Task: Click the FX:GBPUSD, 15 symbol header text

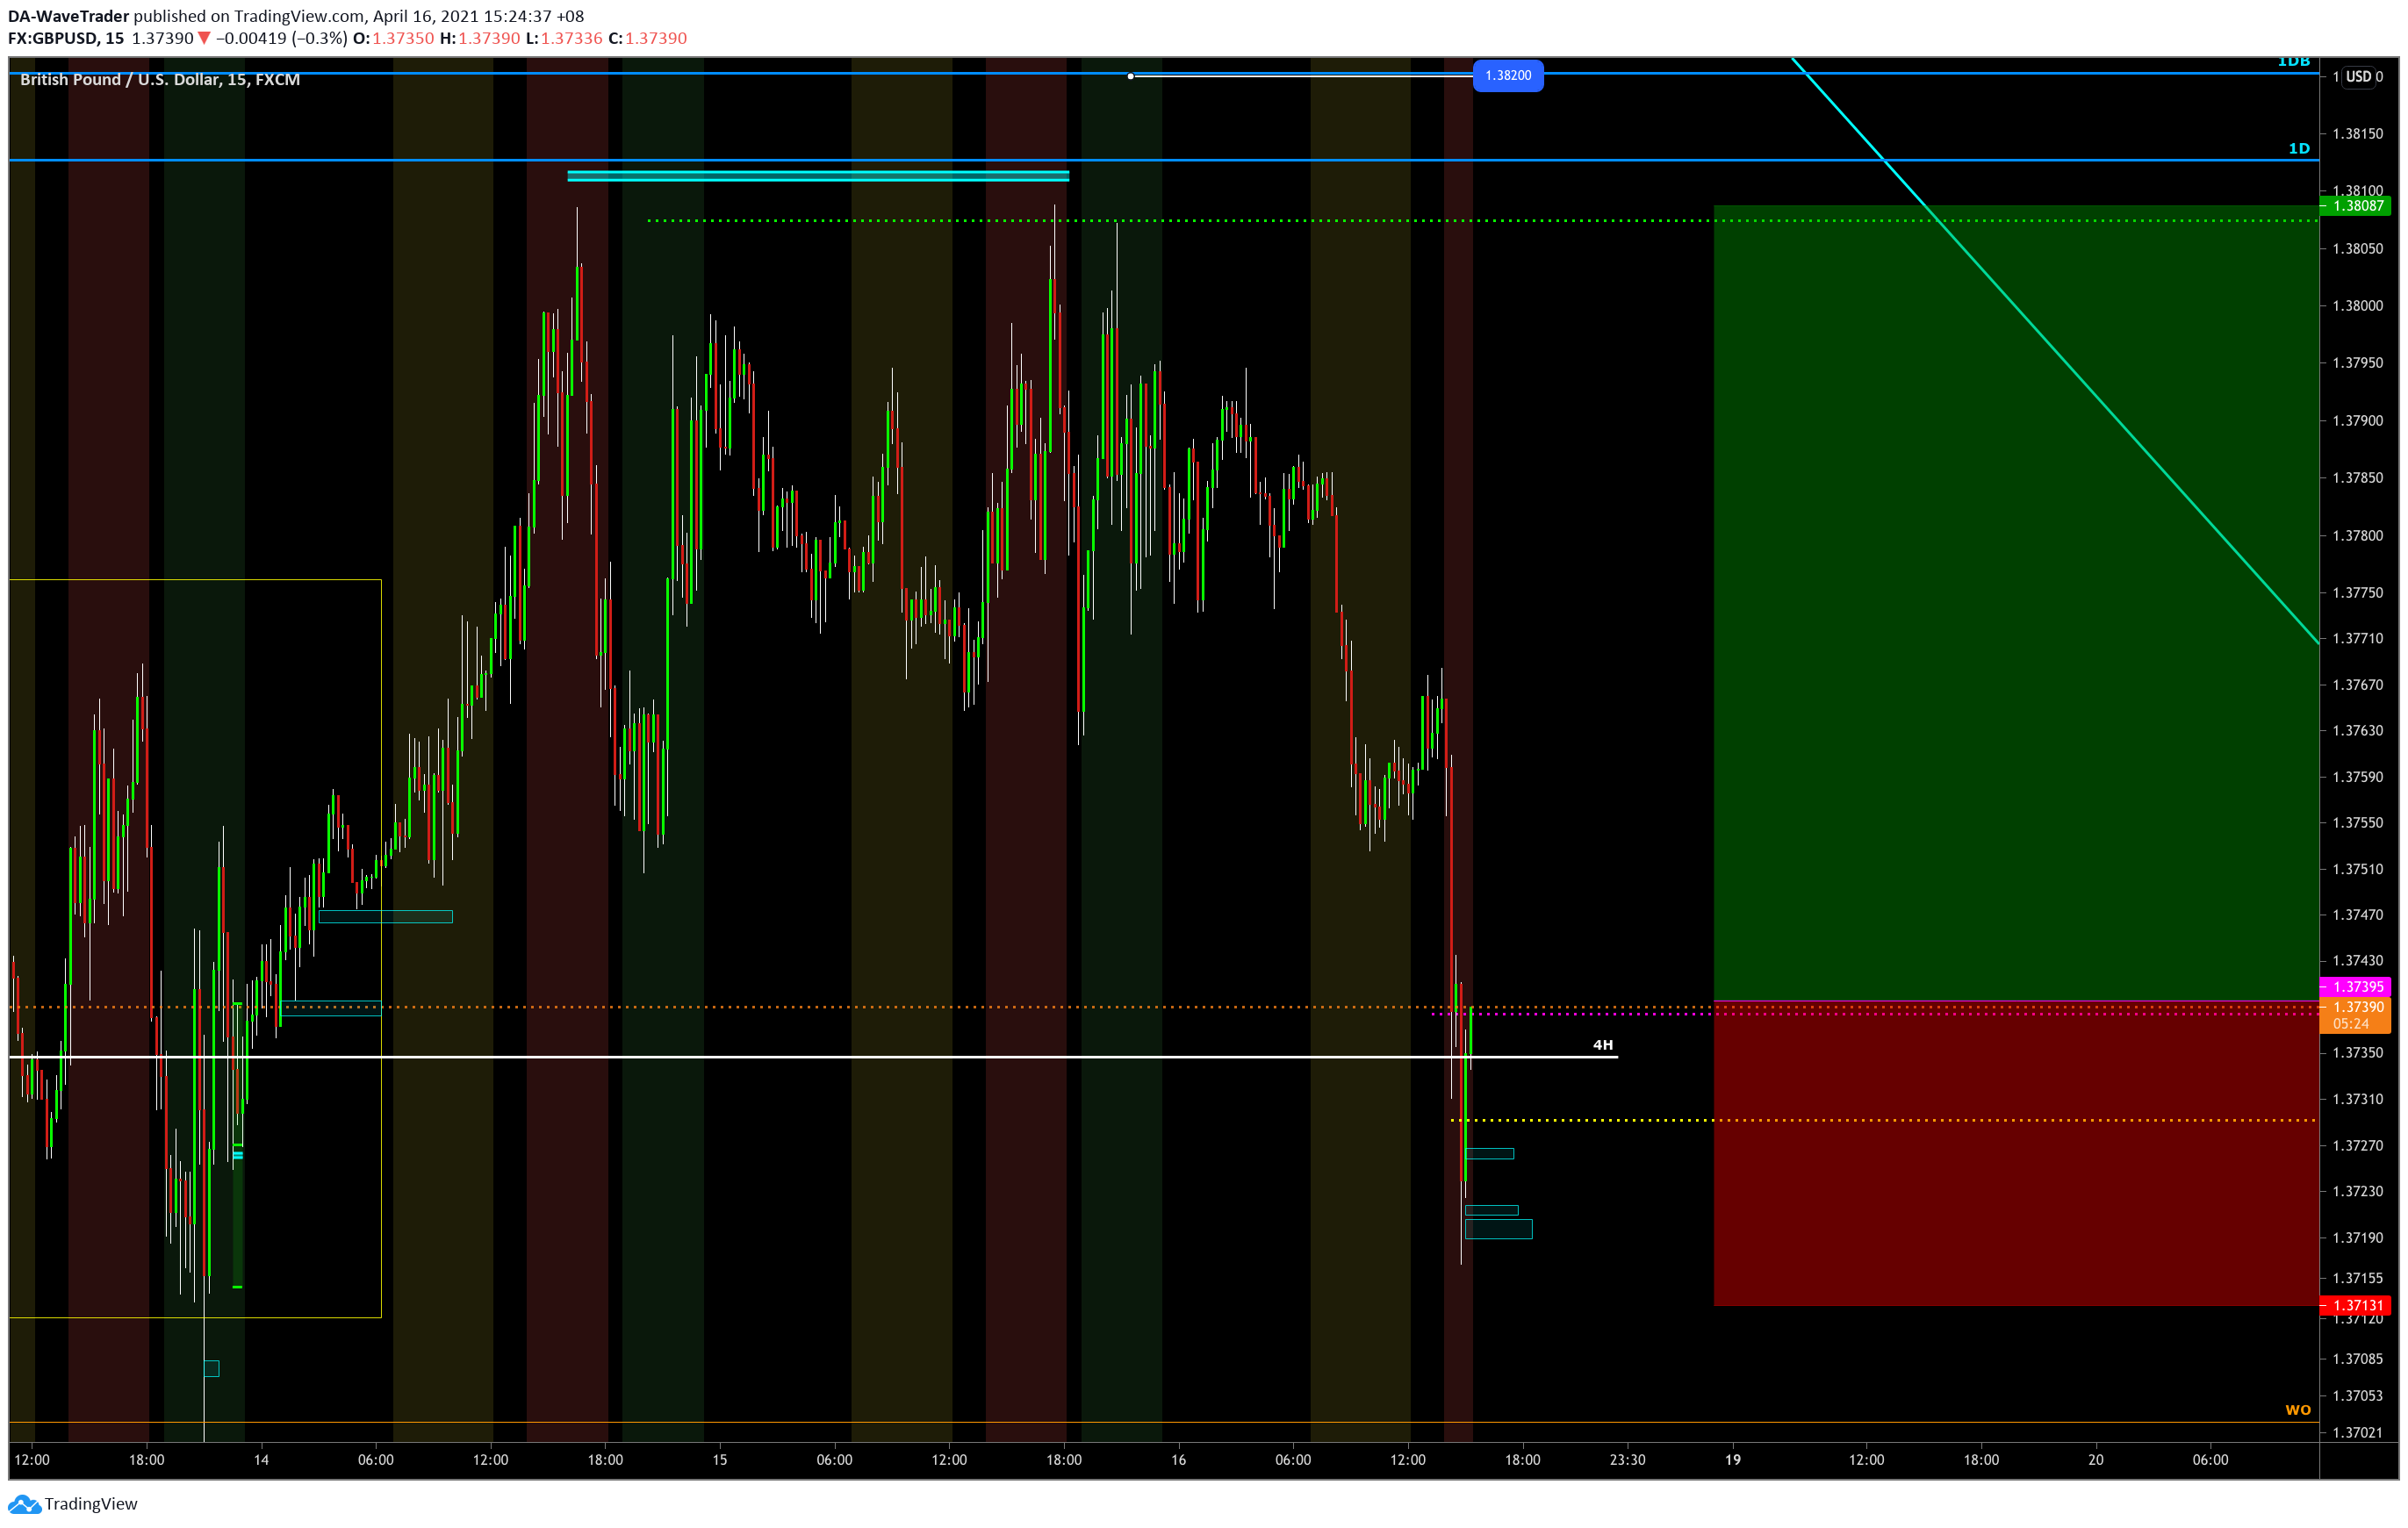Action: click(66, 38)
